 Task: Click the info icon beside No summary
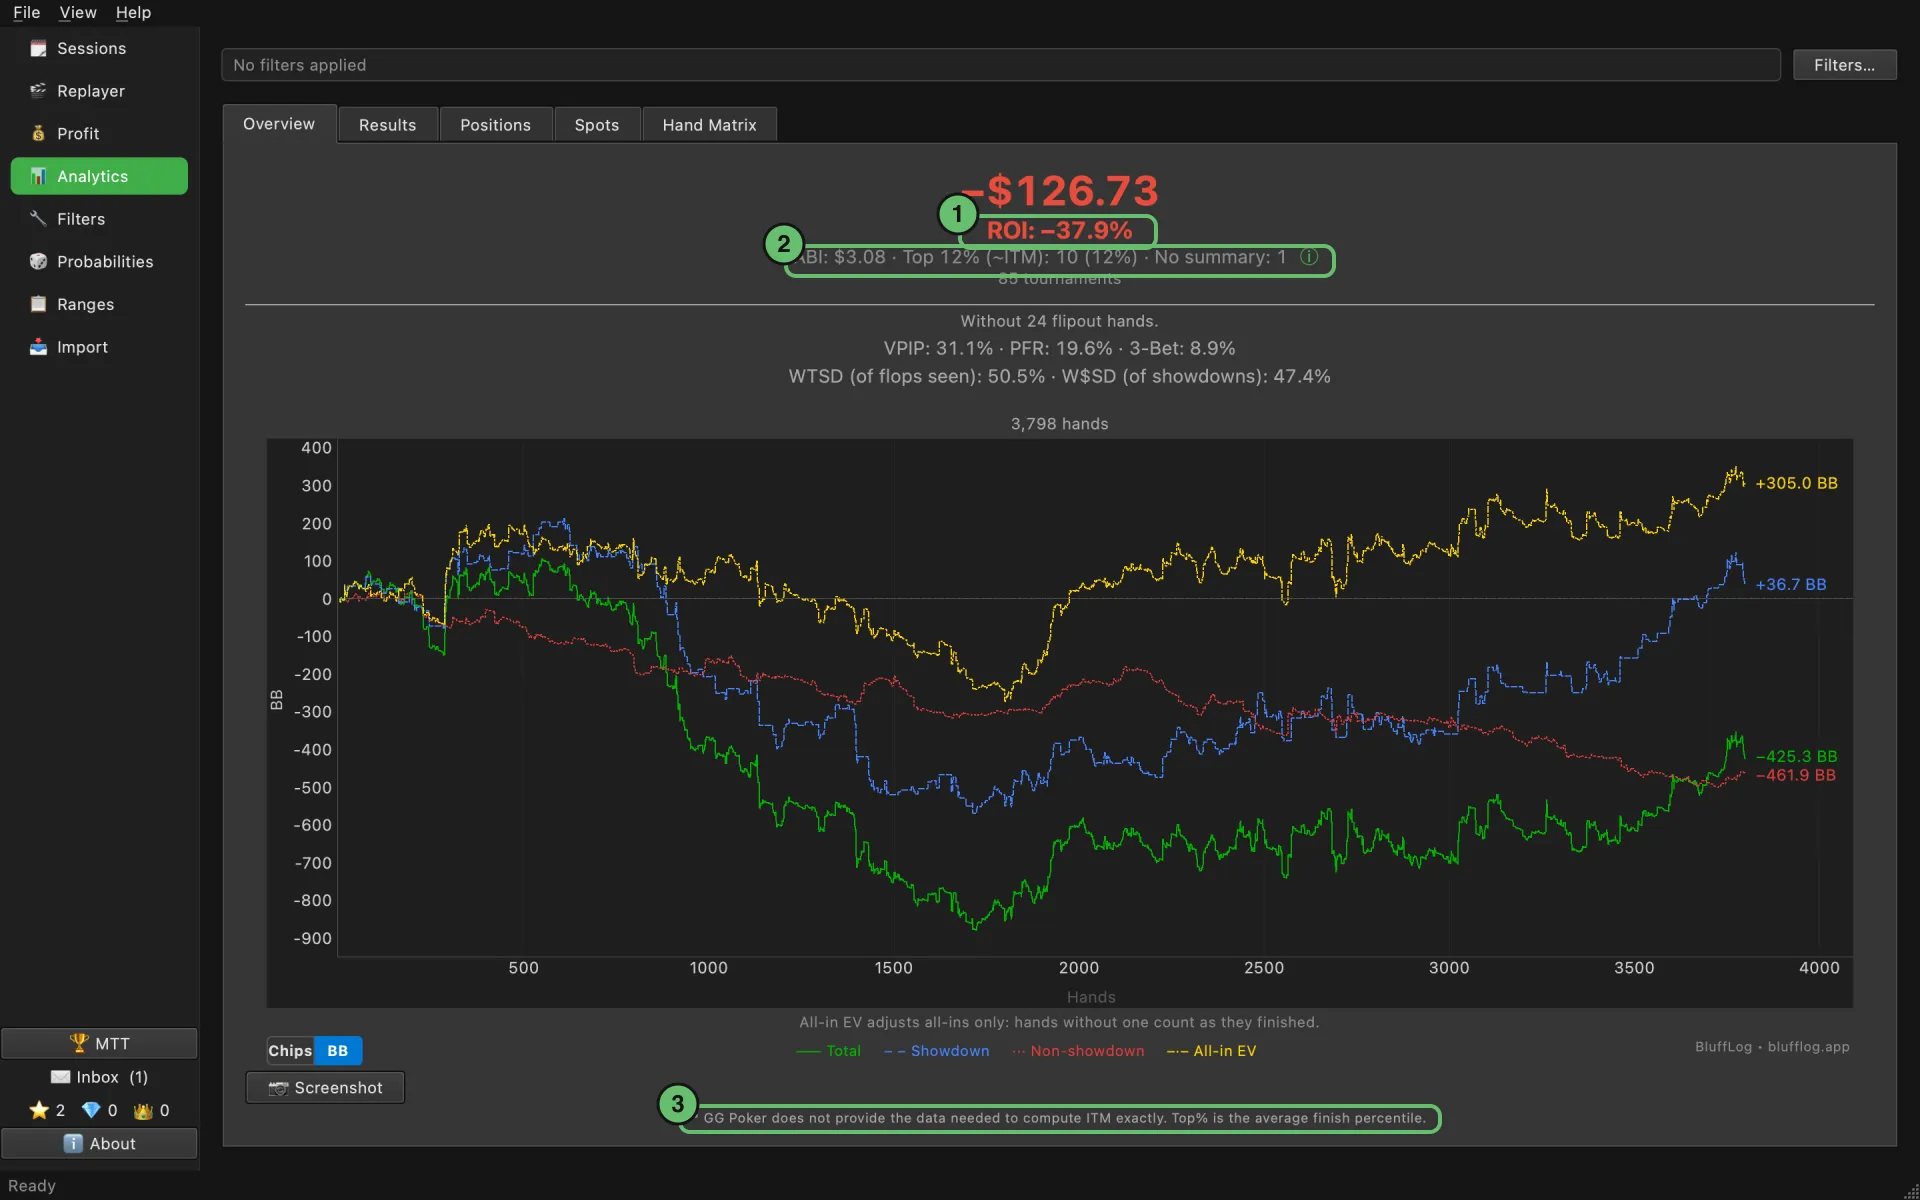pyautogui.click(x=1308, y=257)
